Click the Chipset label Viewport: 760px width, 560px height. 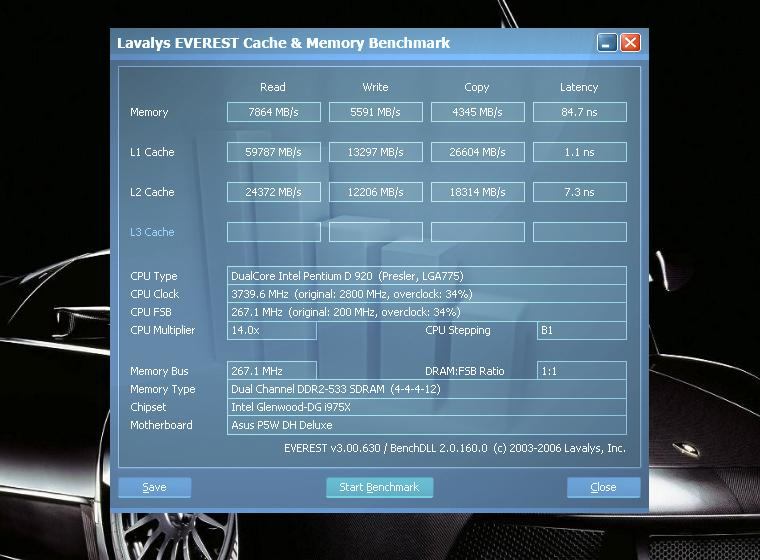pyautogui.click(x=148, y=407)
